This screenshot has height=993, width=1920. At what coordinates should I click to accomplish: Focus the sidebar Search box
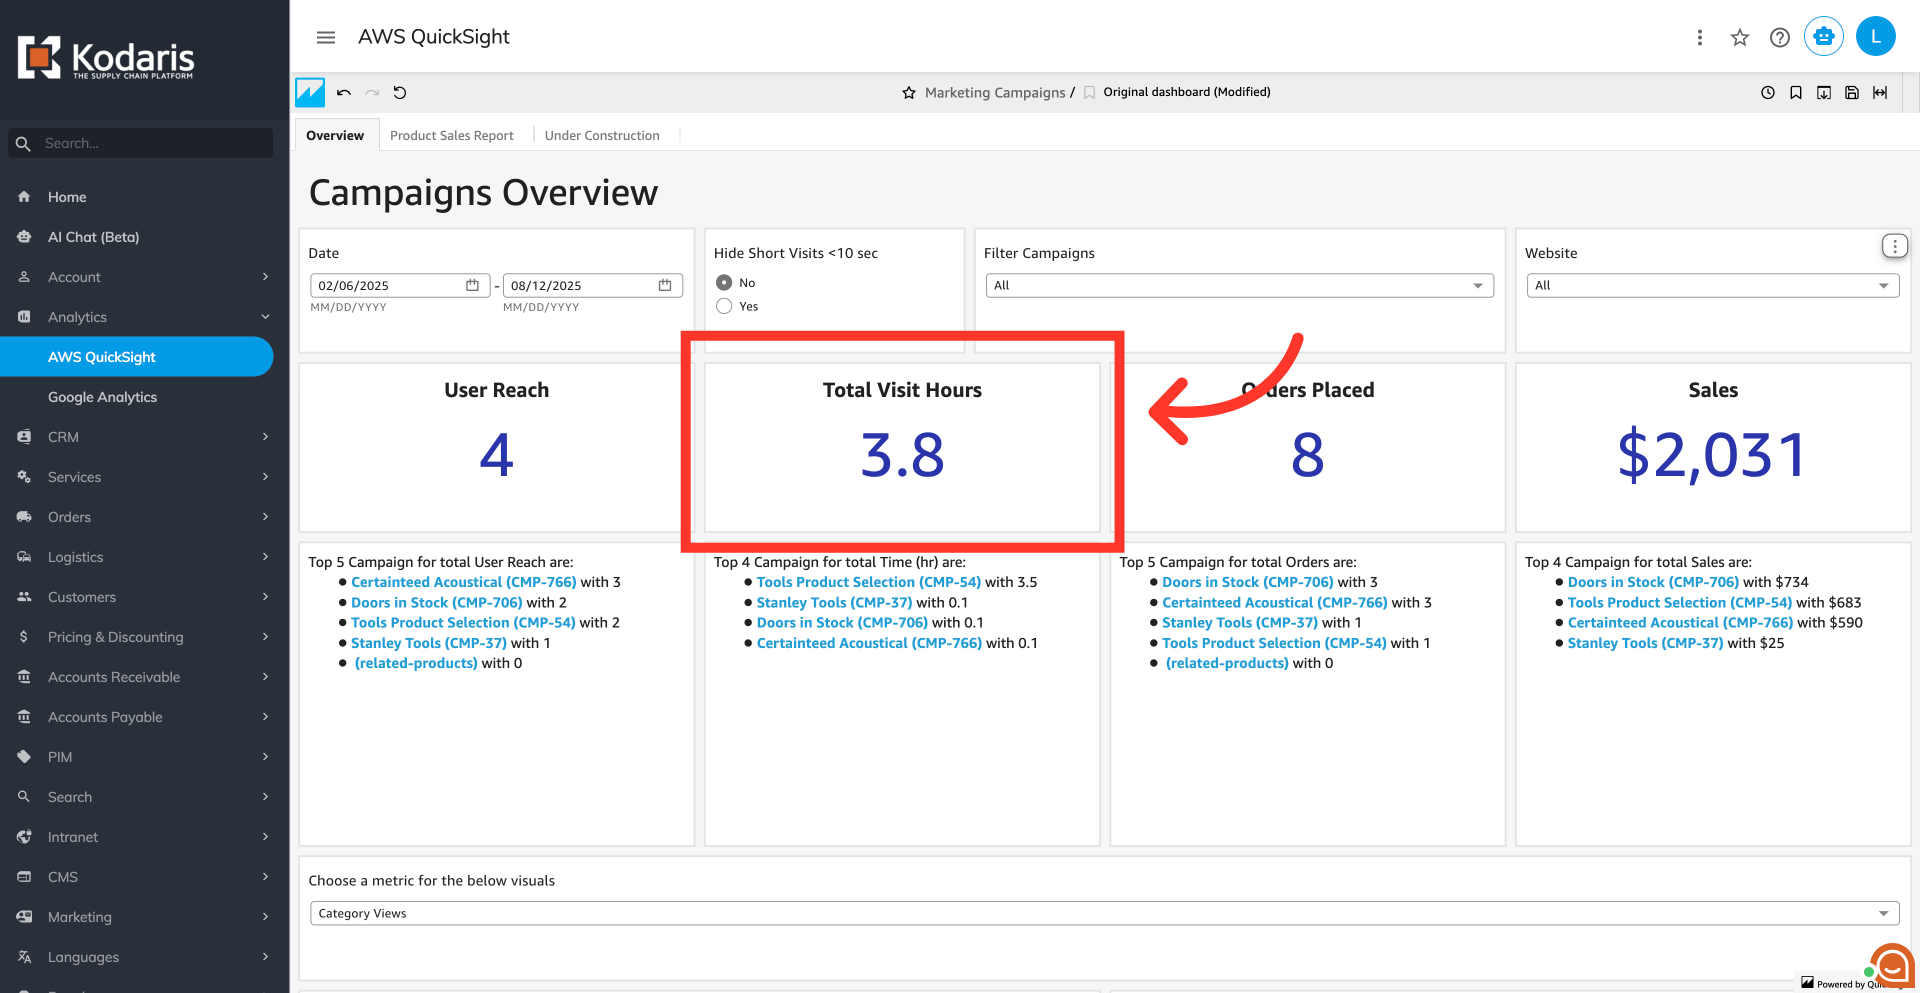point(140,143)
